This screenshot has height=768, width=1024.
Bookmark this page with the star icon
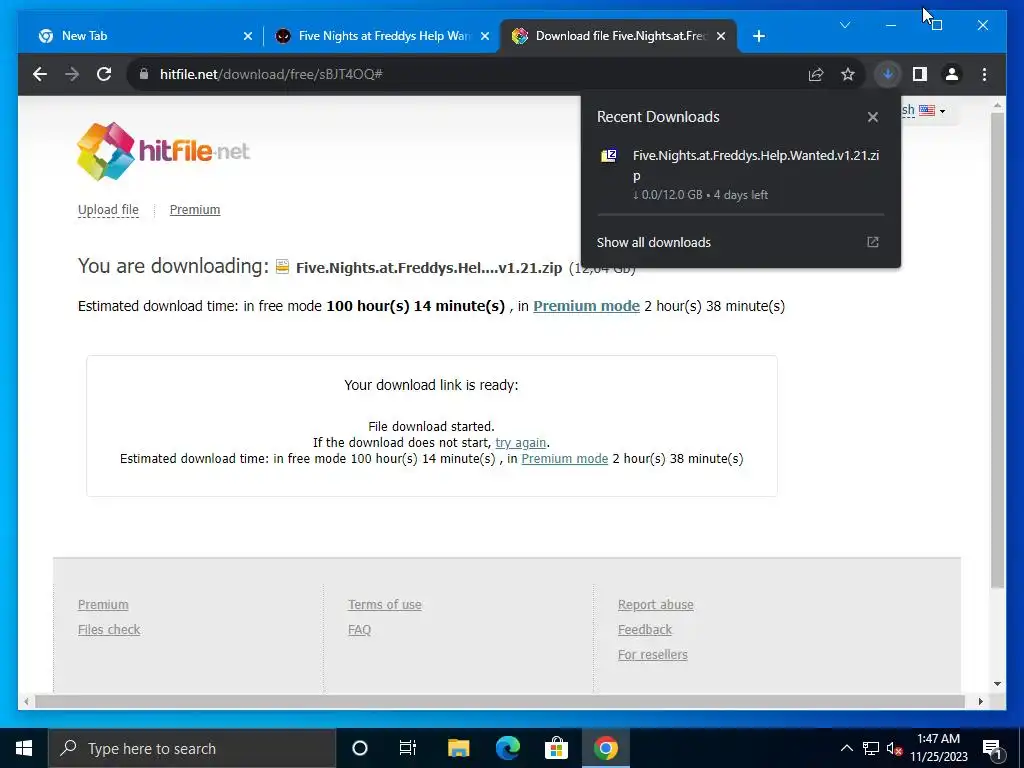pyautogui.click(x=848, y=74)
